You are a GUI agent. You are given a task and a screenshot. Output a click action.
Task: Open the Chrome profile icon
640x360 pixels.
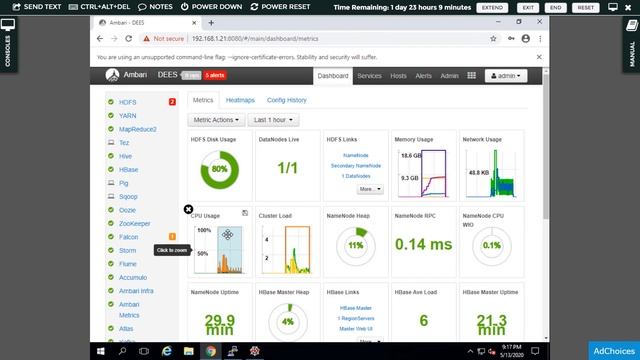tap(526, 38)
